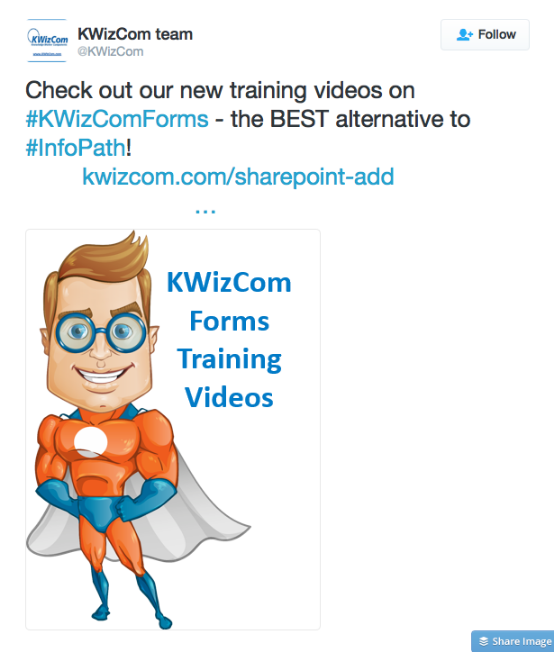554x652 pixels.
Task: Open the #InfoPath hashtag
Action: [76, 148]
